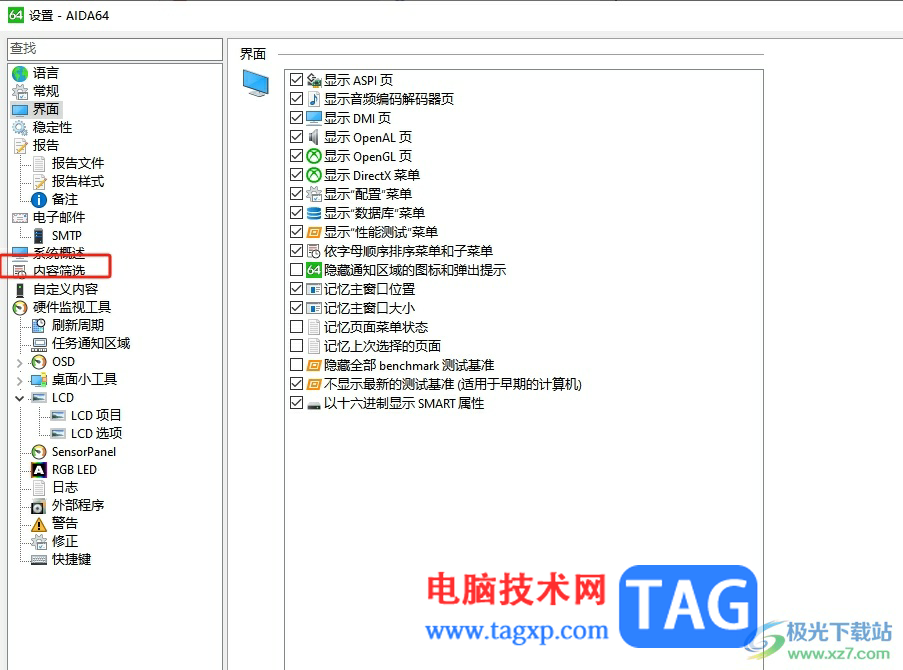Image resolution: width=903 pixels, height=670 pixels.
Task: Click the globe icon beside 语言
Action: [20, 73]
